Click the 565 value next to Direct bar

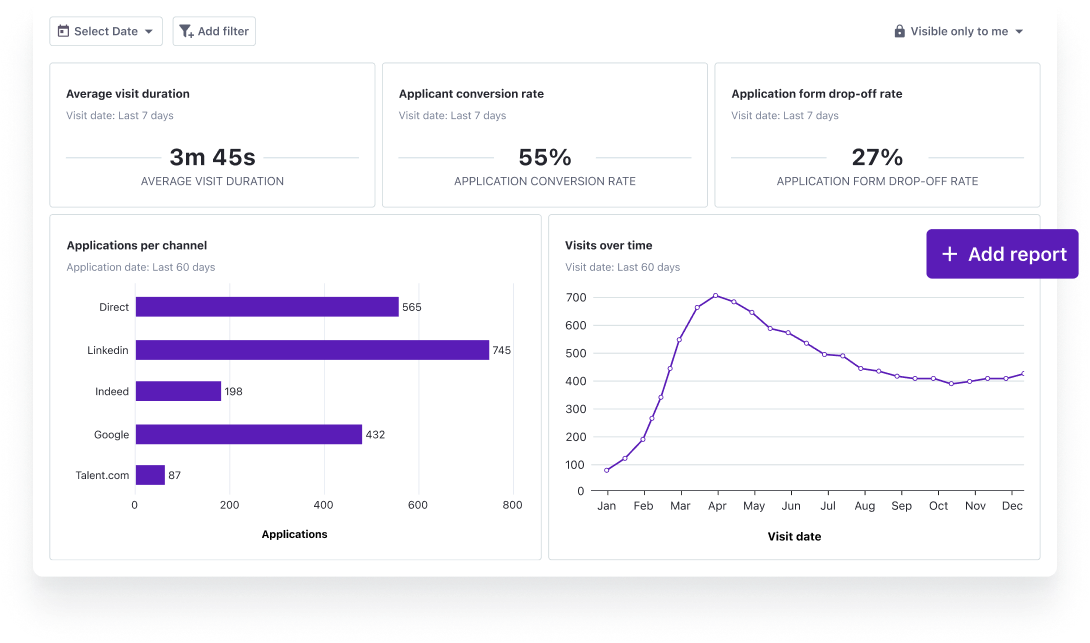[x=412, y=307]
